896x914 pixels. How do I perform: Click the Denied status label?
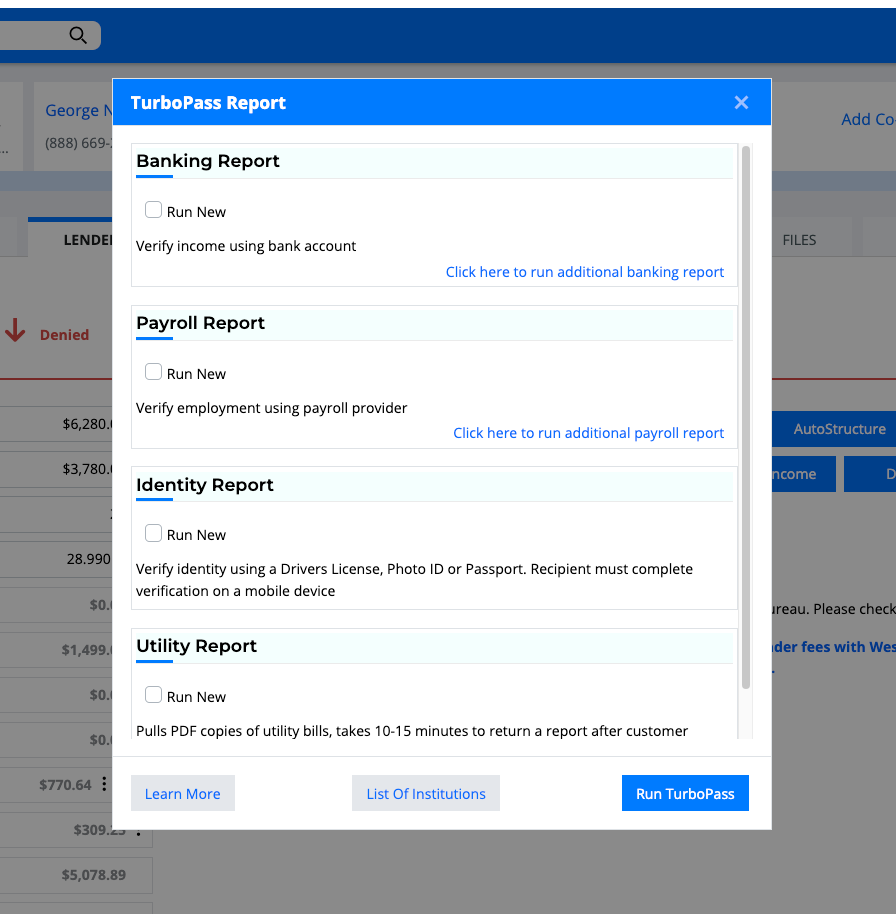tap(65, 335)
